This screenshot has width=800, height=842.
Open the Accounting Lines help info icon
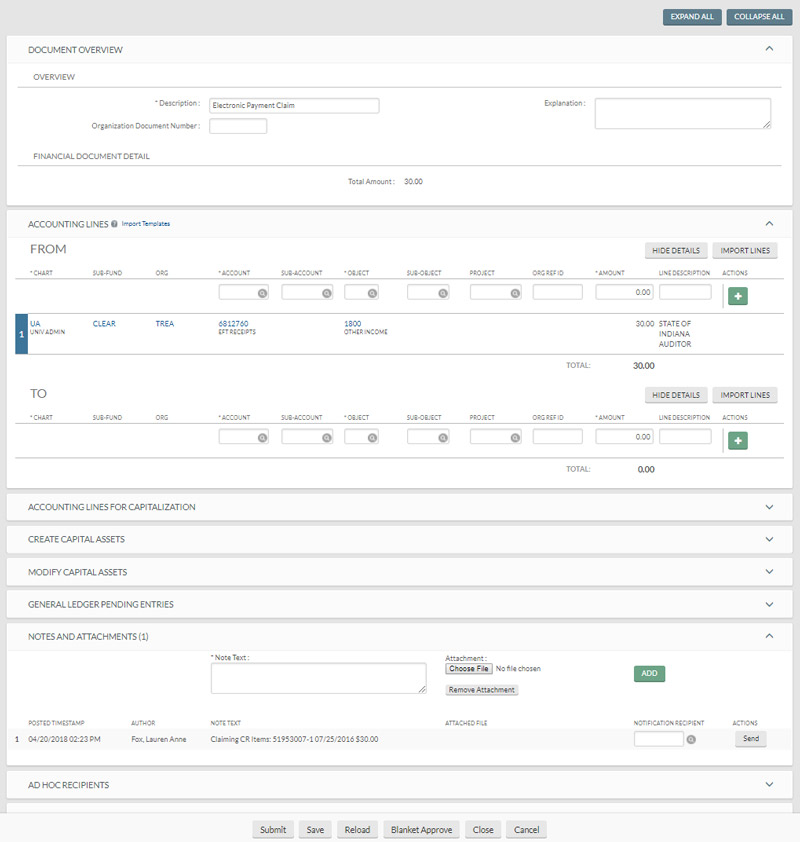point(115,224)
